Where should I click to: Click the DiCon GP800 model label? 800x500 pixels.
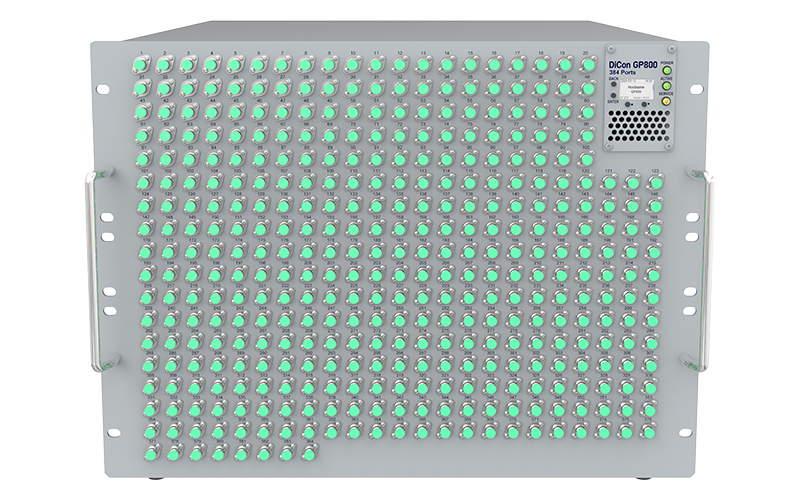pyautogui.click(x=632, y=62)
